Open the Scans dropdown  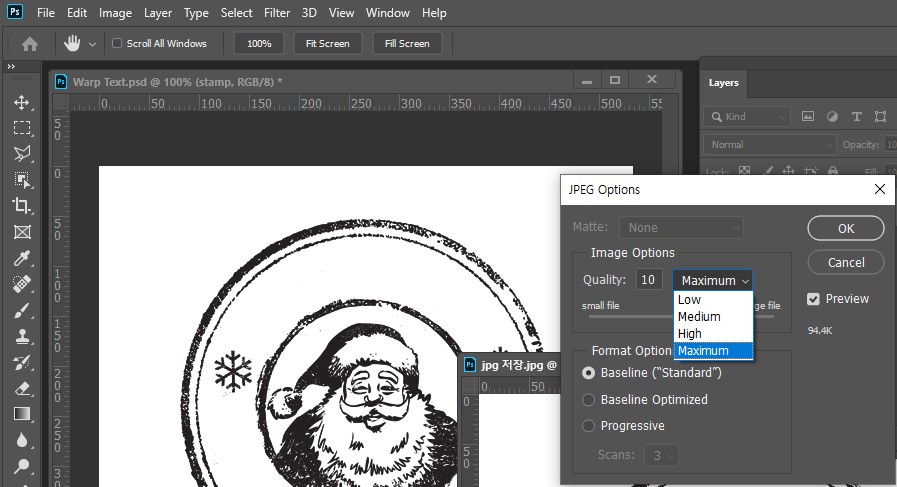coord(662,456)
